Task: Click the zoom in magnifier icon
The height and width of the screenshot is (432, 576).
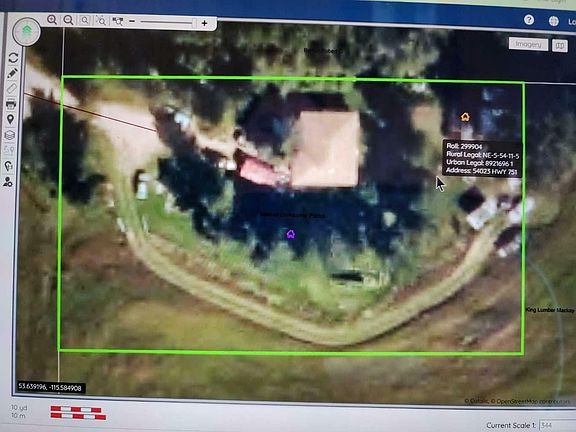Action: tap(52, 19)
